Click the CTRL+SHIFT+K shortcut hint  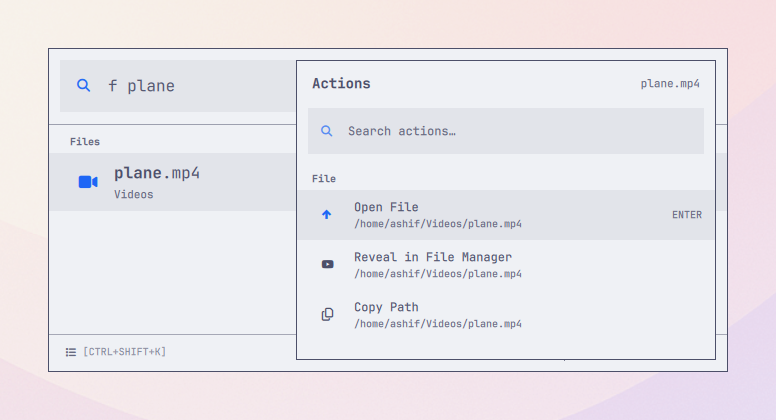[x=125, y=352]
